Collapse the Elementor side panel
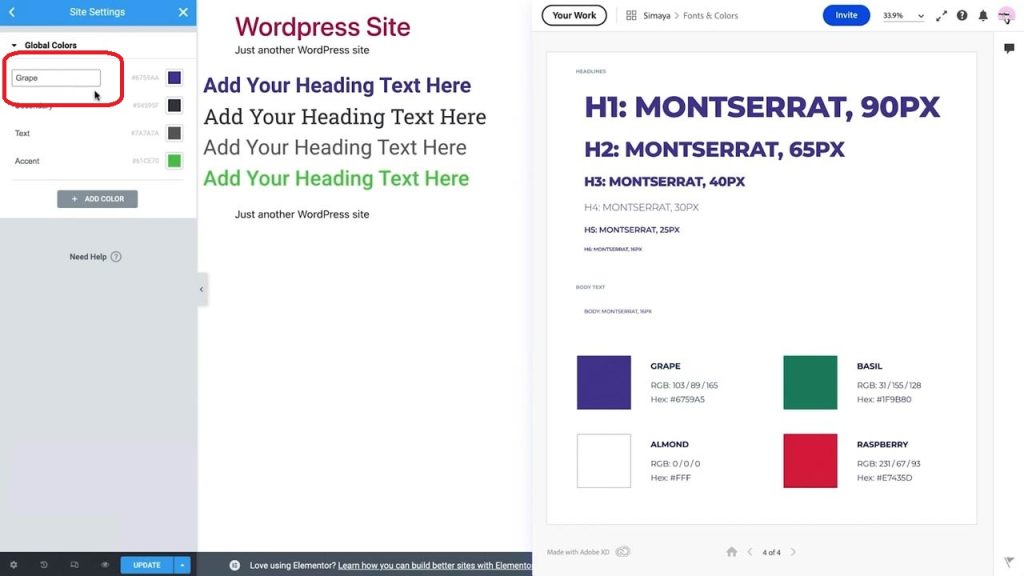The height and width of the screenshot is (576, 1024). [x=201, y=289]
